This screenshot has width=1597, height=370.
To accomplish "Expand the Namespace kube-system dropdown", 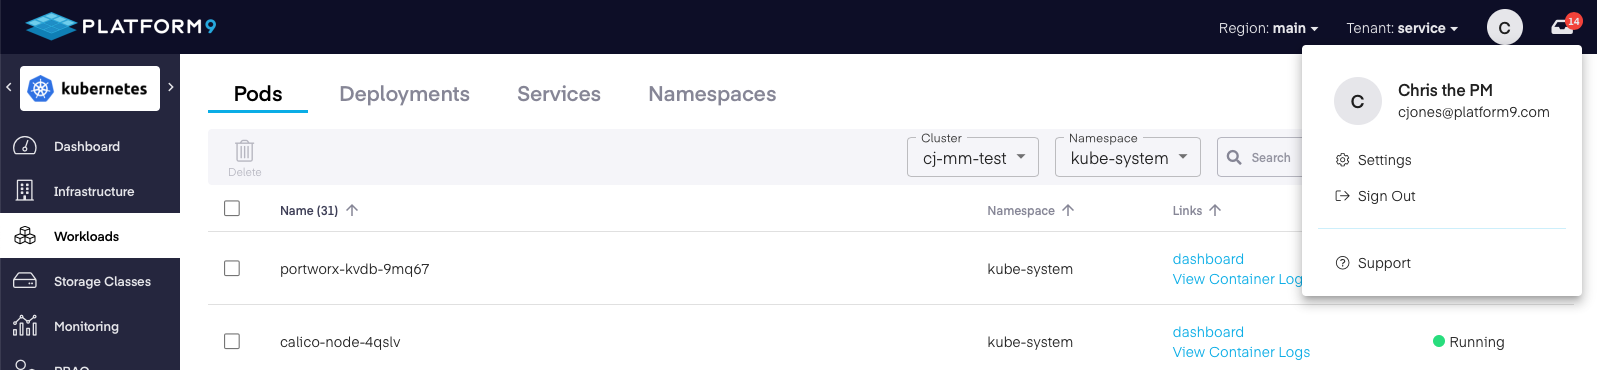I will pos(1128,157).
